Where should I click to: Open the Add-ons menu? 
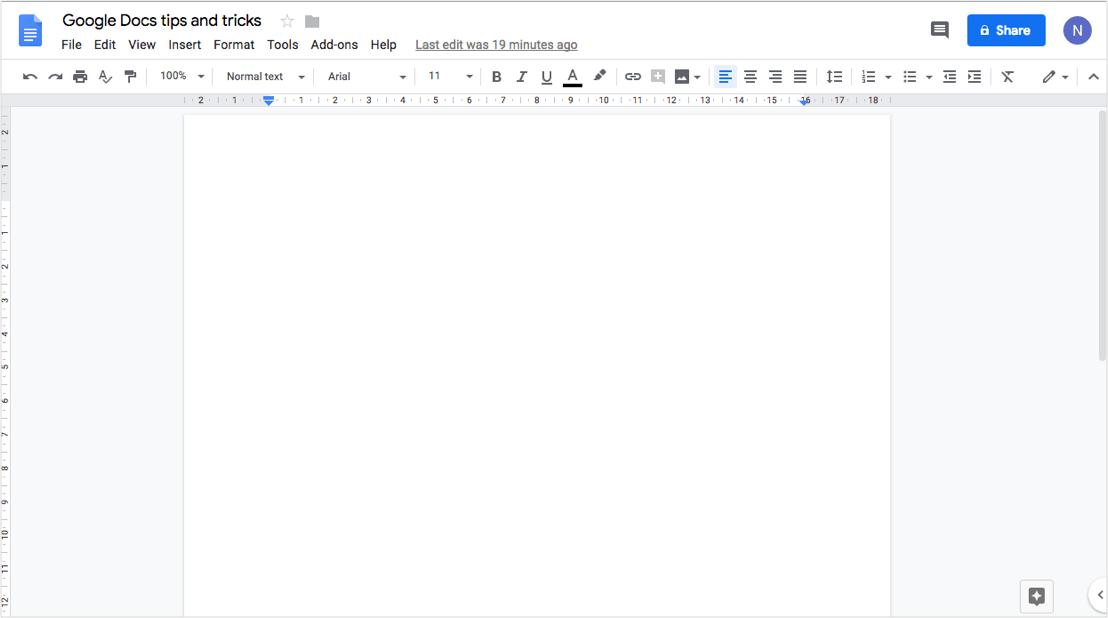point(334,45)
